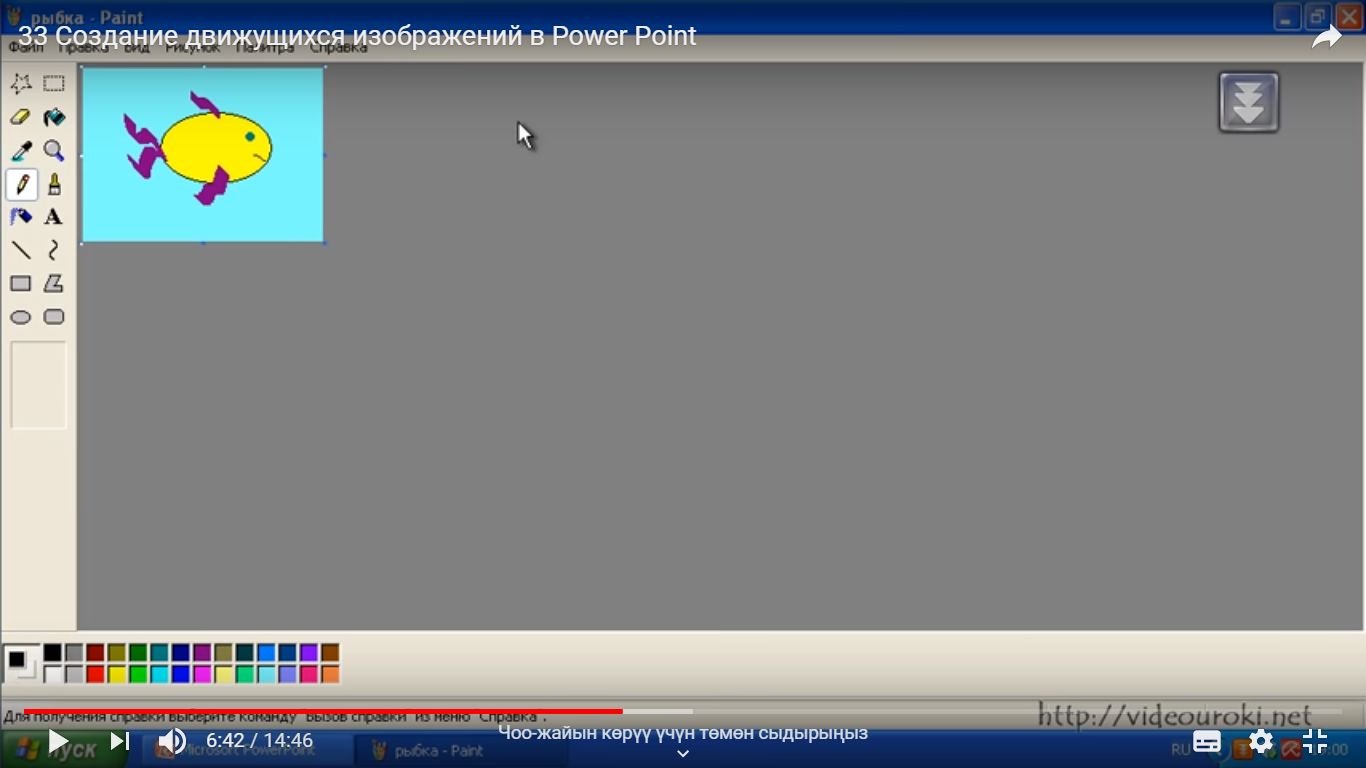Toggle video subtitles button
This screenshot has width=1366, height=768.
[x=1207, y=741]
